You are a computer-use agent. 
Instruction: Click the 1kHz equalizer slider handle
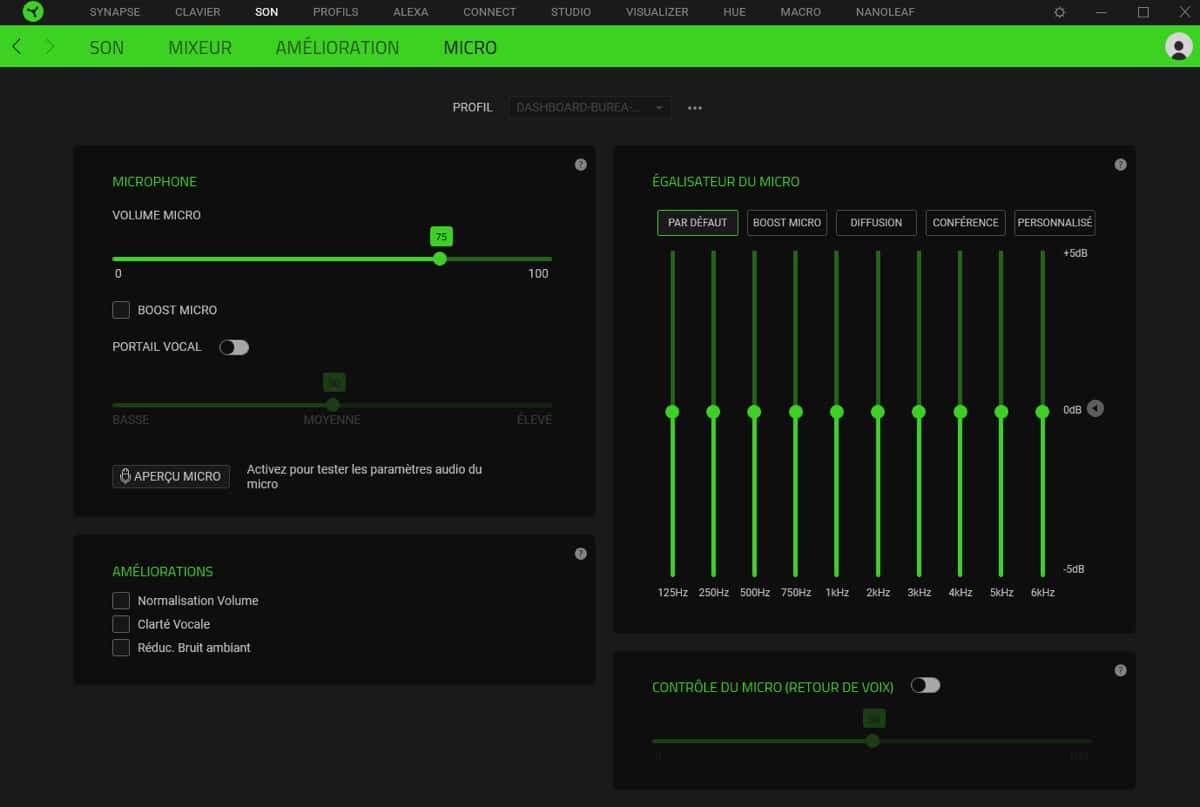pyautogui.click(x=837, y=411)
